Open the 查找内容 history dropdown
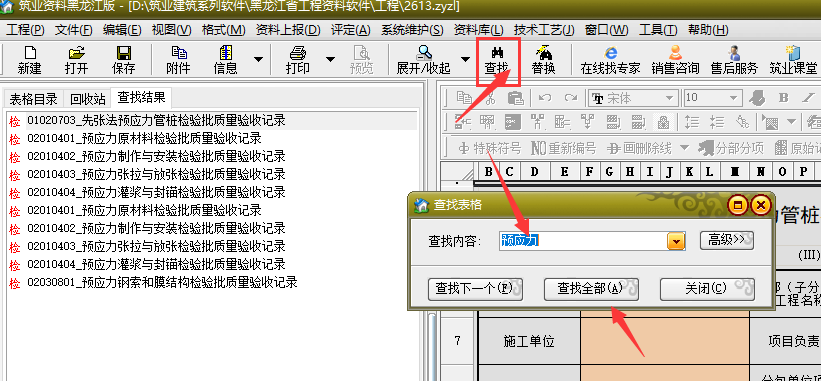 point(676,241)
